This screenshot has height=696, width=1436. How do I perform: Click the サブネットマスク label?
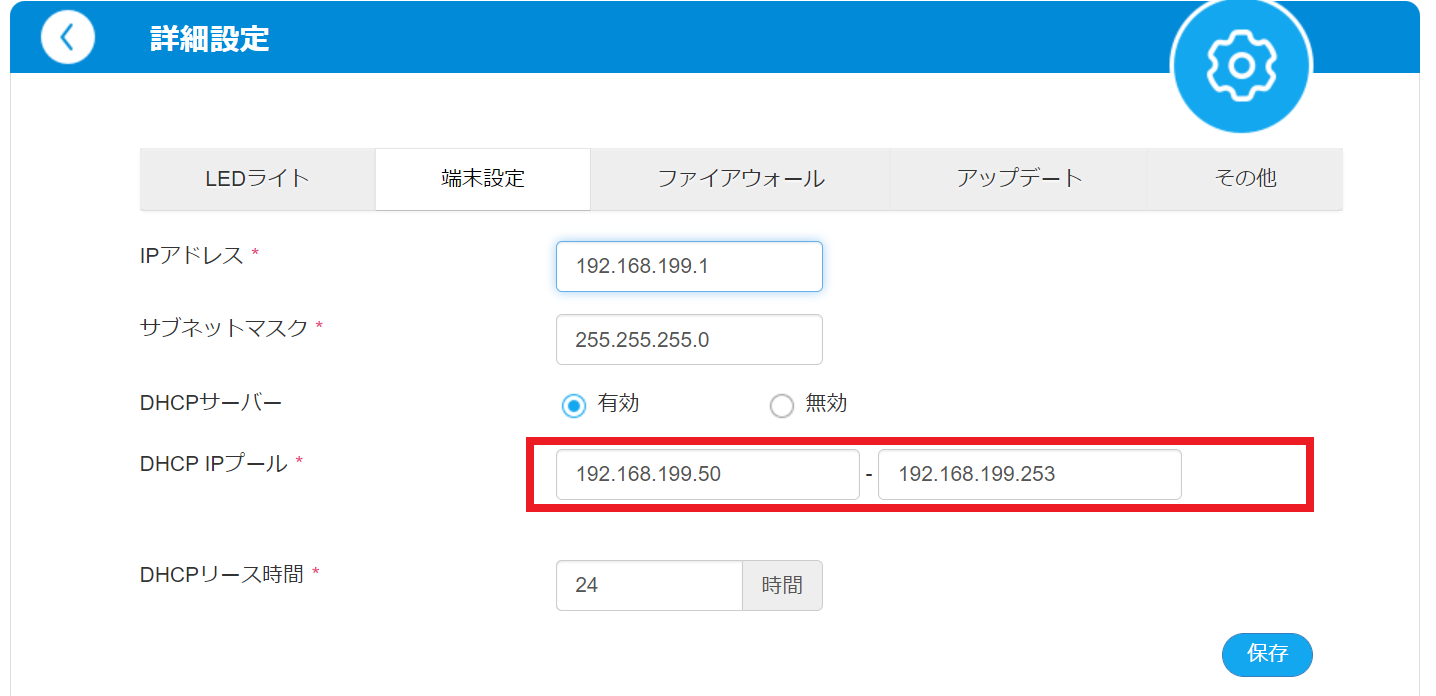(x=224, y=328)
